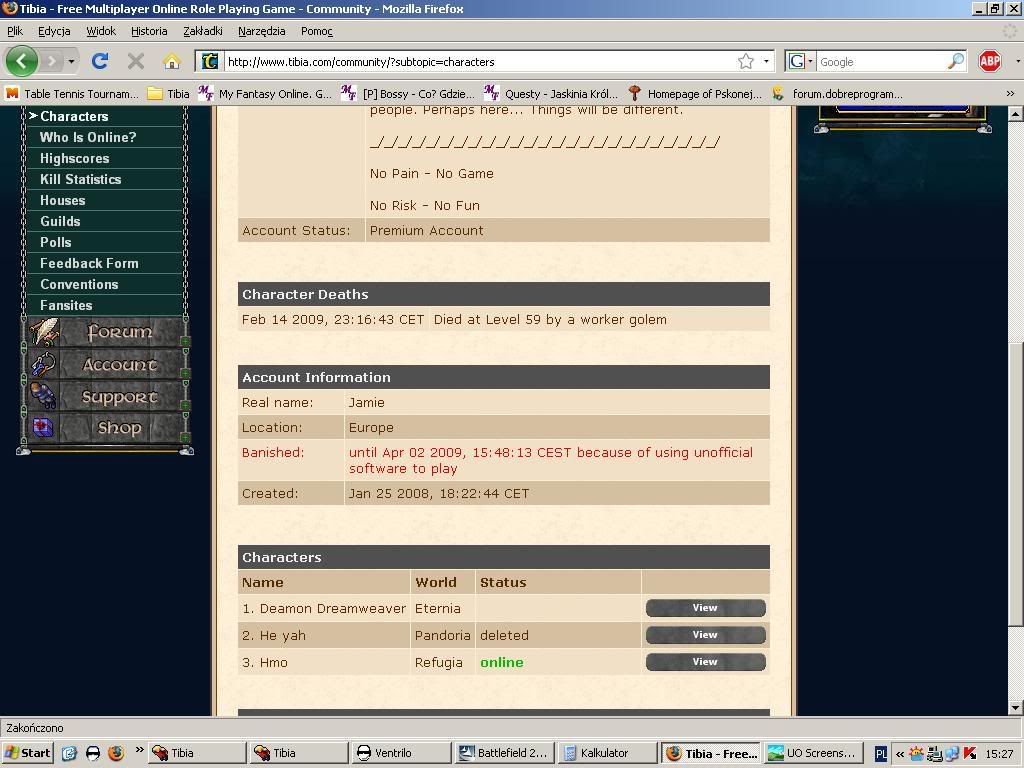Screen dimensions: 1024x768
Task: Open the Kill Statistics link
Action: [x=81, y=179]
